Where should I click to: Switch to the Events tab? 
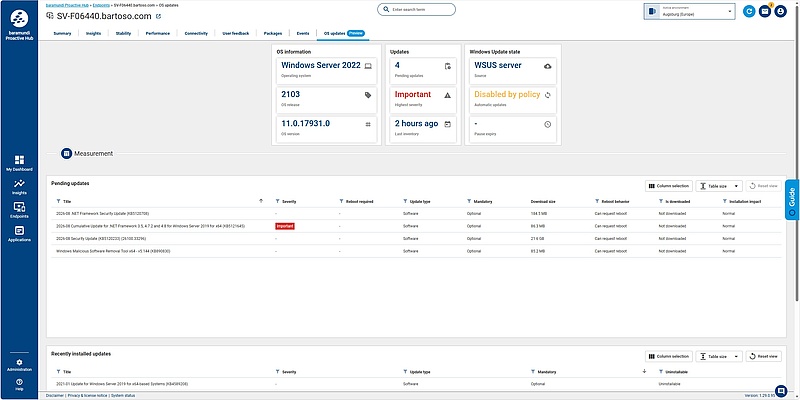pos(303,33)
